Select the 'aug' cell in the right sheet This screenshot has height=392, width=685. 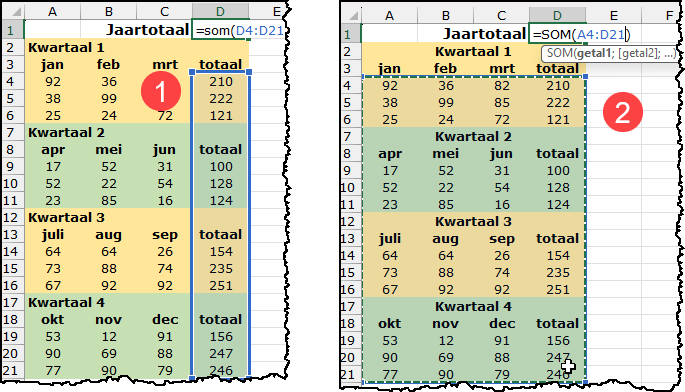click(445, 239)
